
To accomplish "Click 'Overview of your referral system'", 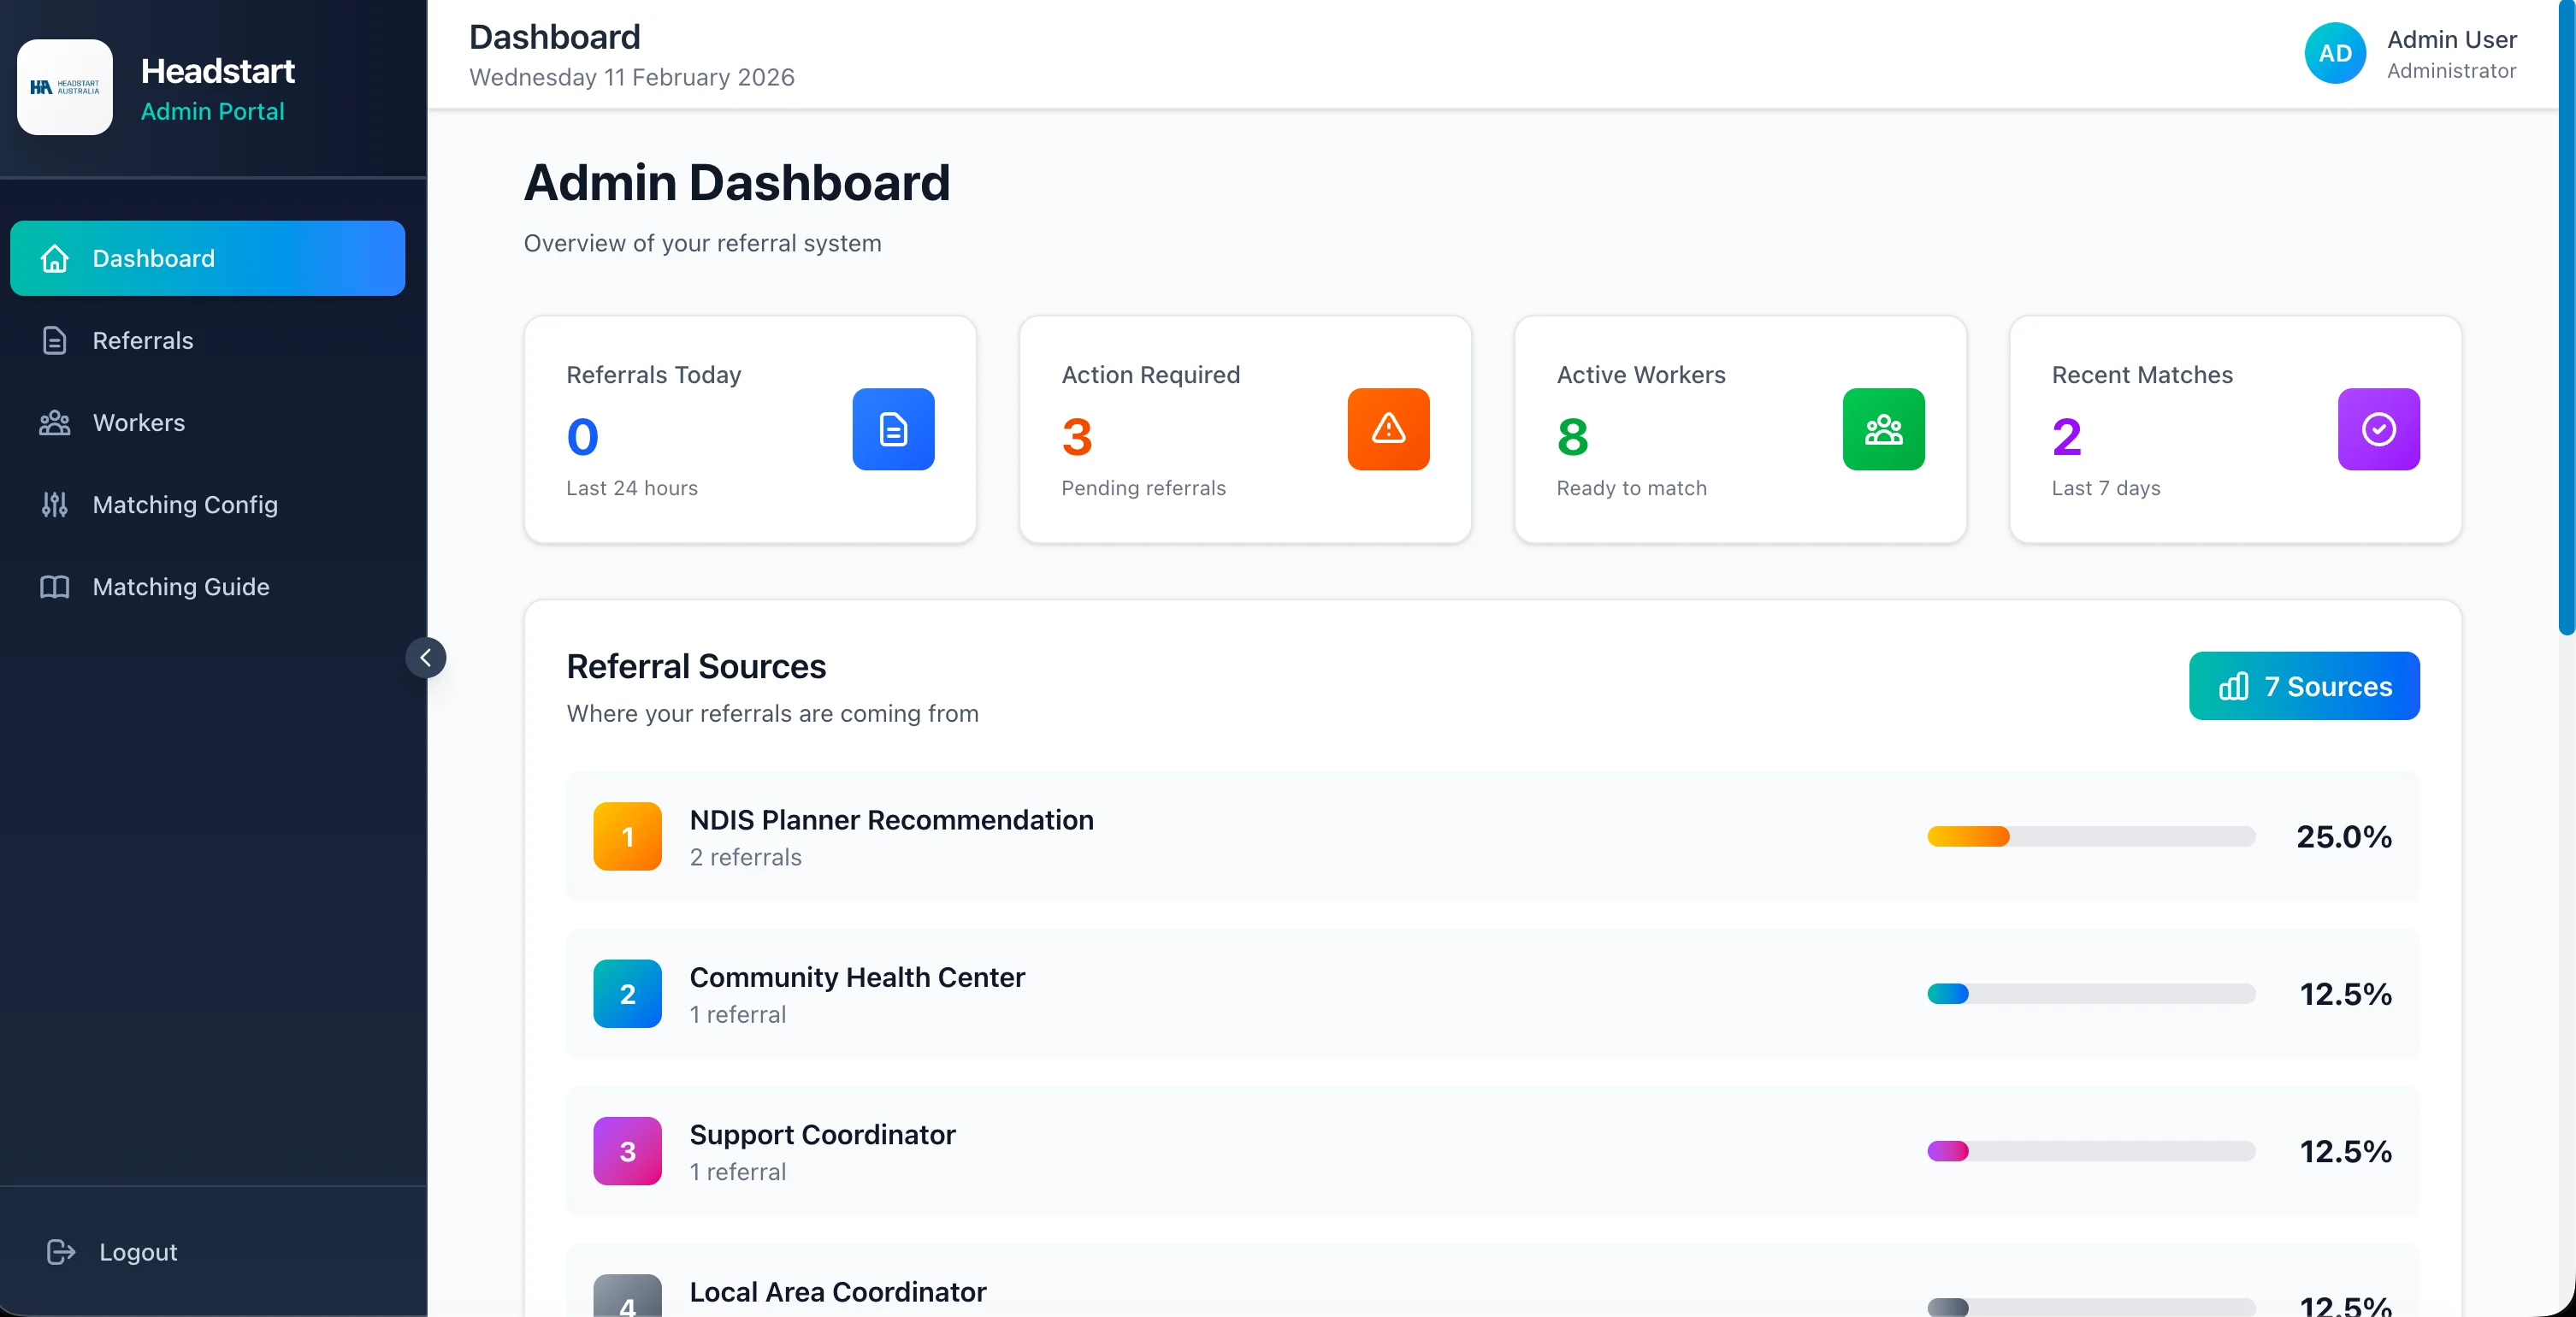I will pyautogui.click(x=702, y=243).
